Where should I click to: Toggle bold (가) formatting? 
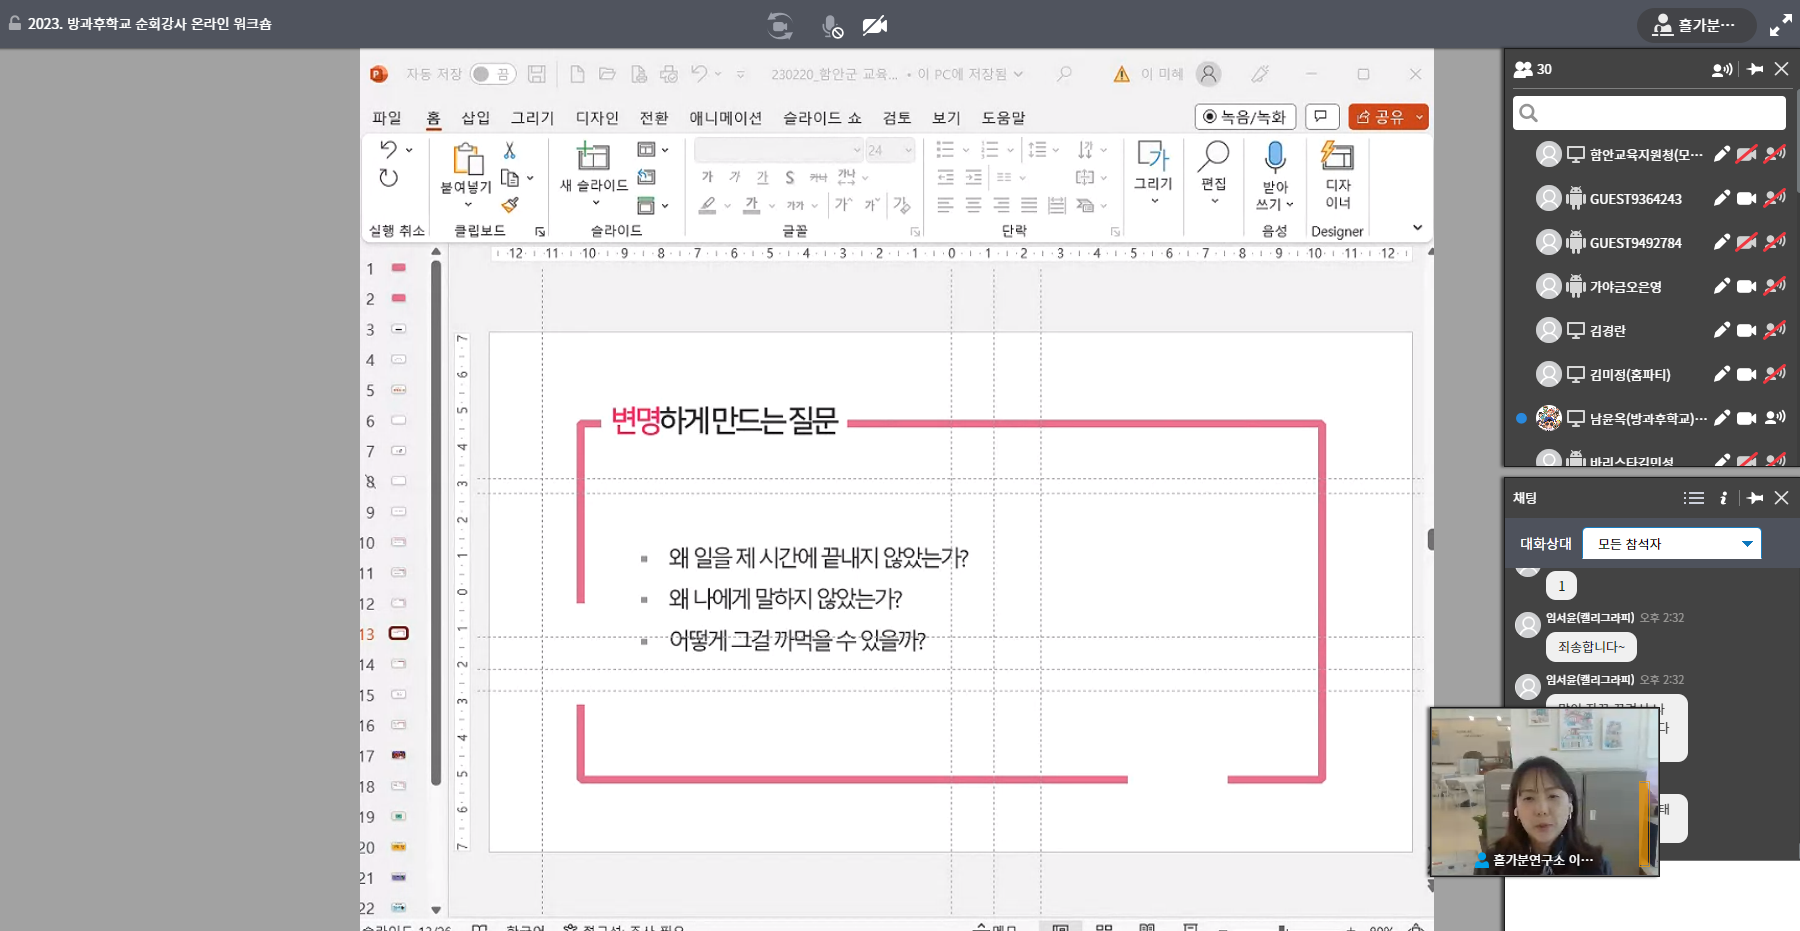coord(707,177)
